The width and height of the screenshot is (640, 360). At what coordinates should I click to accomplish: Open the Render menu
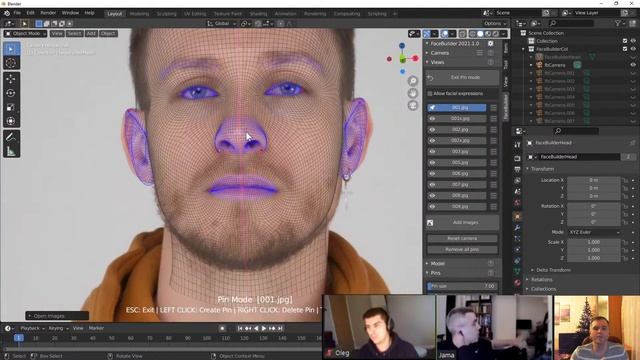48,13
